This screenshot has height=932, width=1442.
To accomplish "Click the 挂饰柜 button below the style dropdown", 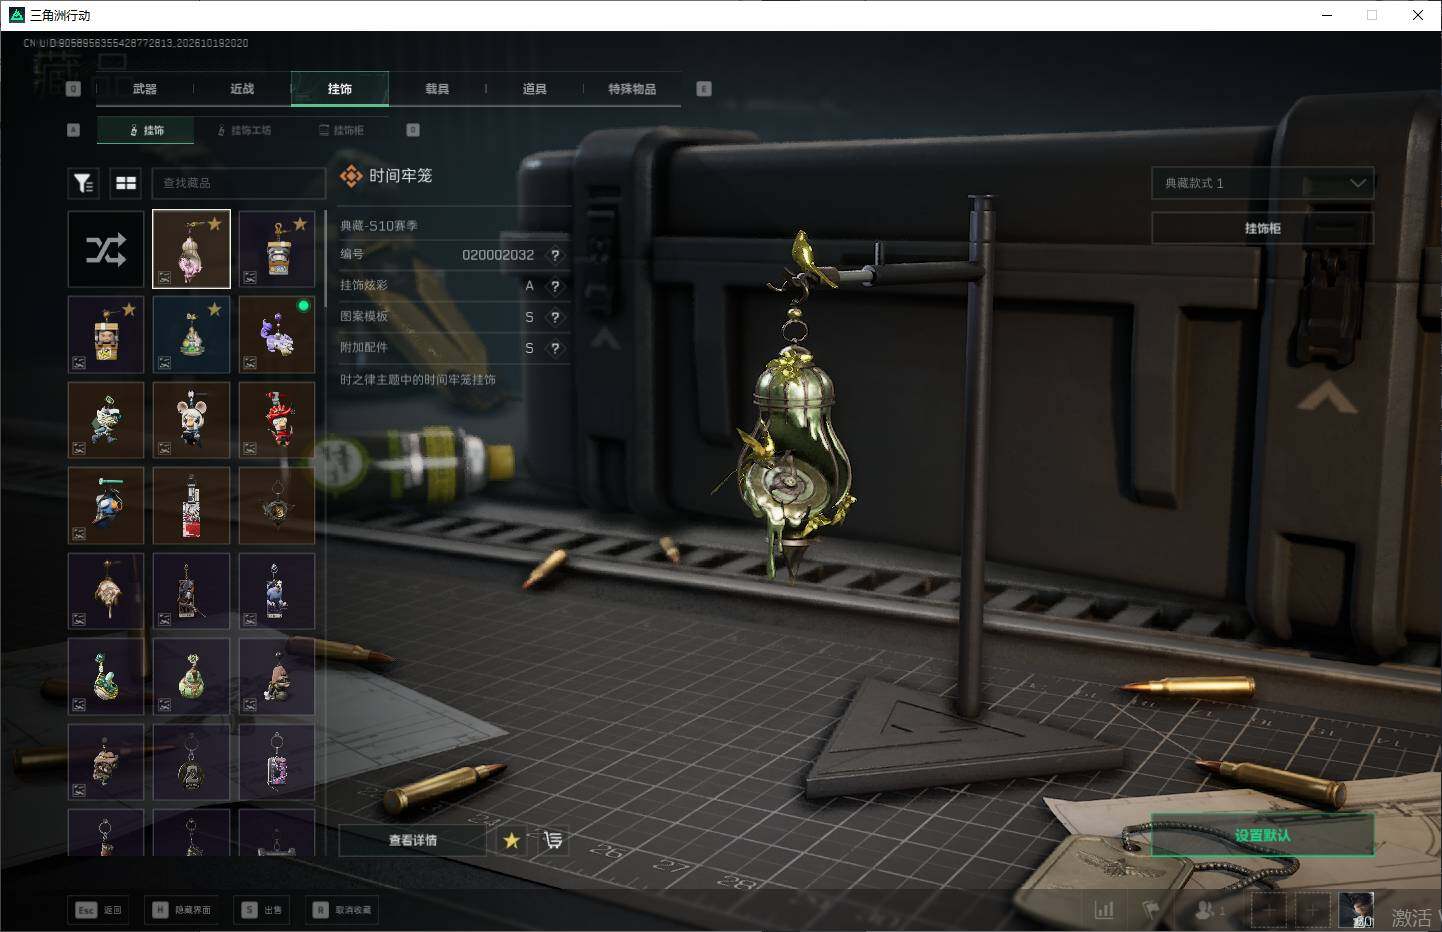I will (x=1263, y=228).
